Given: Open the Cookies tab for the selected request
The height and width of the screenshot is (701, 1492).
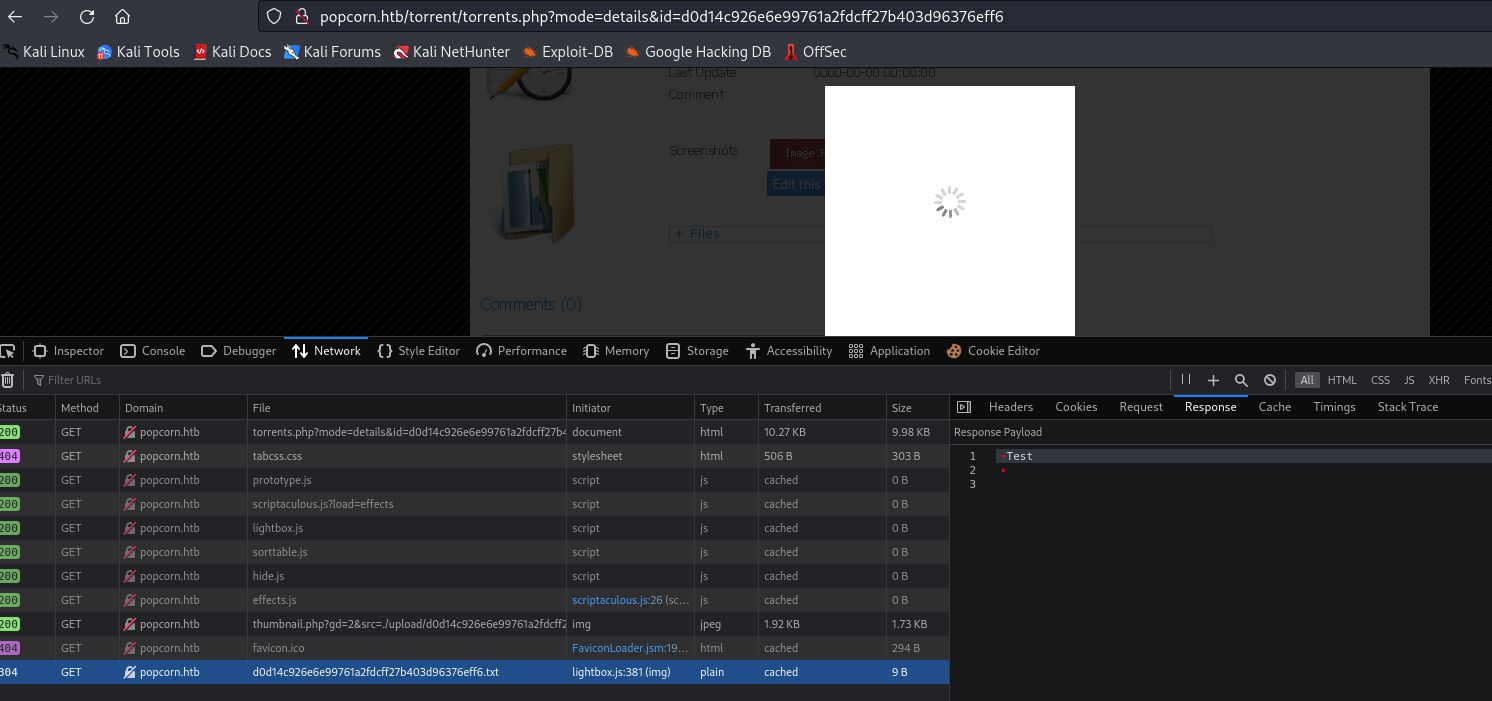Looking at the screenshot, I should point(1076,406).
